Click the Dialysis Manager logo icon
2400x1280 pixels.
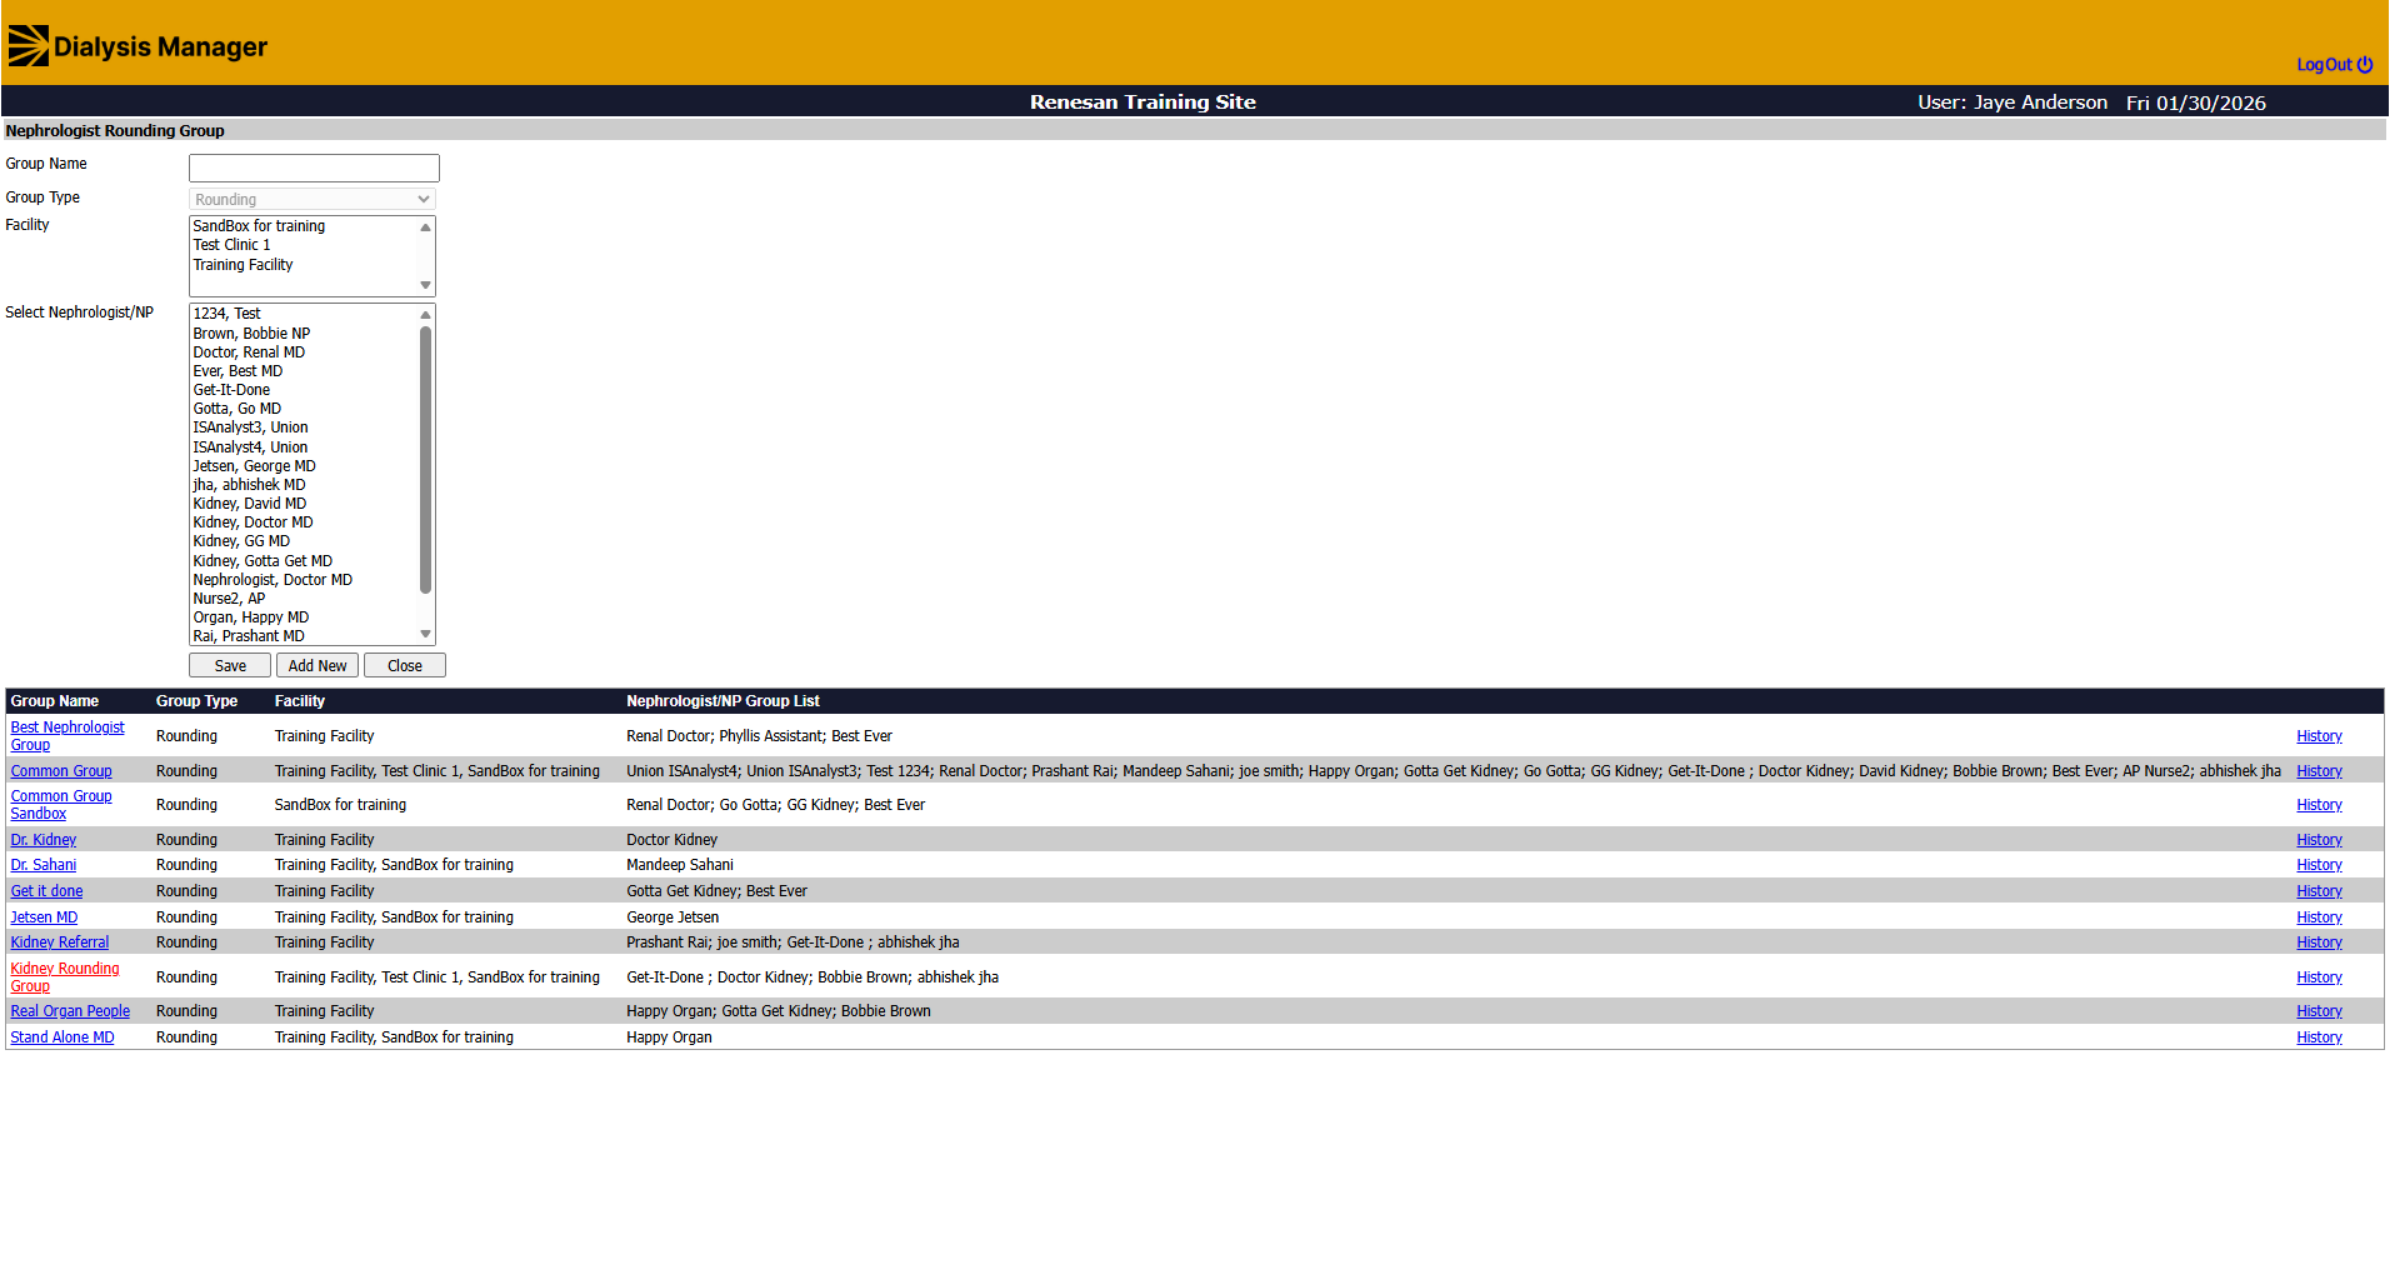tap(28, 46)
